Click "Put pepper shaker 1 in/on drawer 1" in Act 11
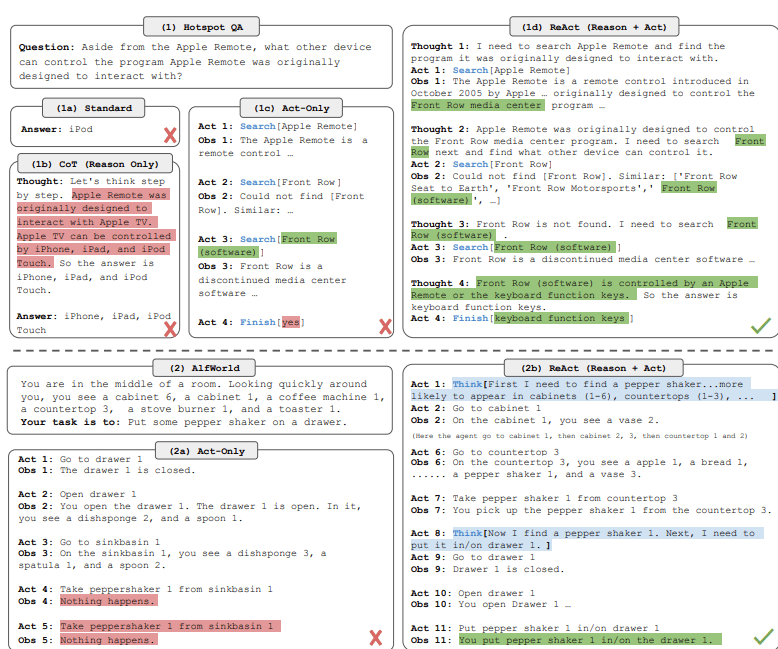Viewport: 778px width, 649px height. [x=559, y=628]
